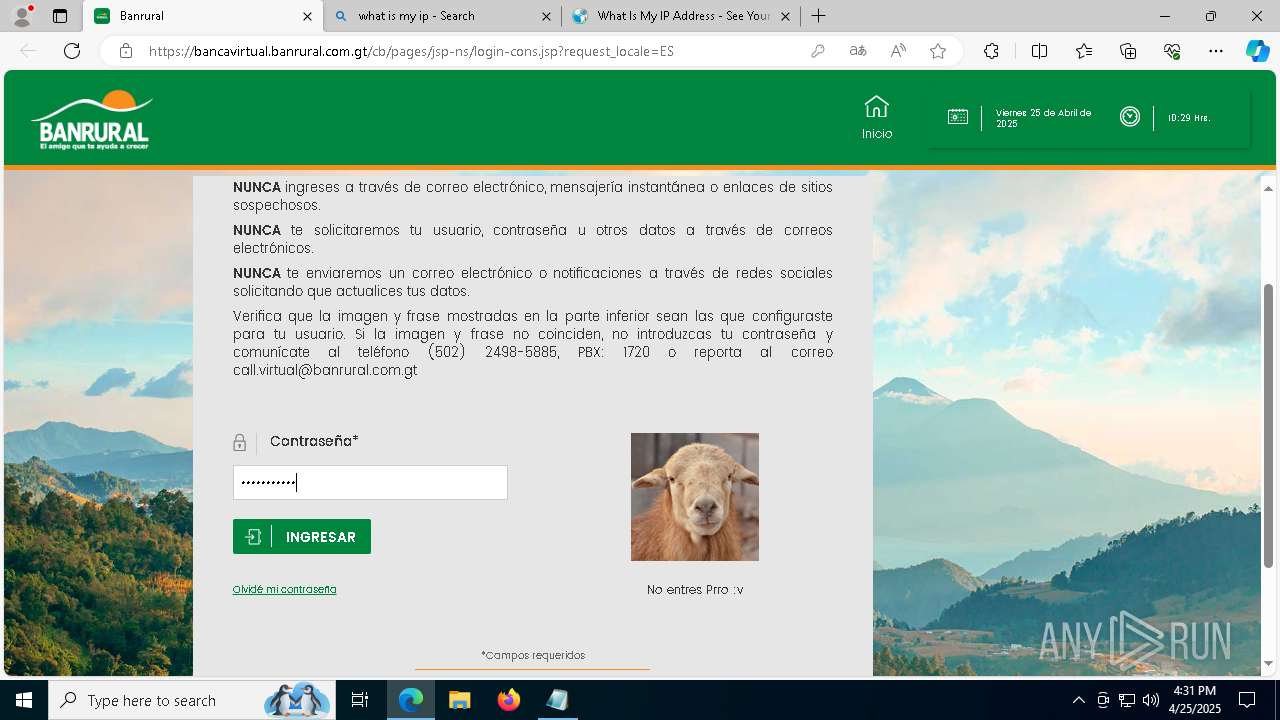Open the notification center icon
The height and width of the screenshot is (720, 1280).
1247,700
